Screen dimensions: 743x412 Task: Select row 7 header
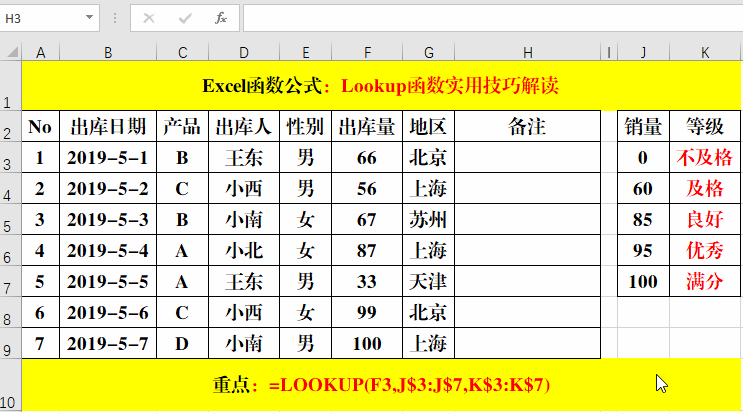[10, 281]
